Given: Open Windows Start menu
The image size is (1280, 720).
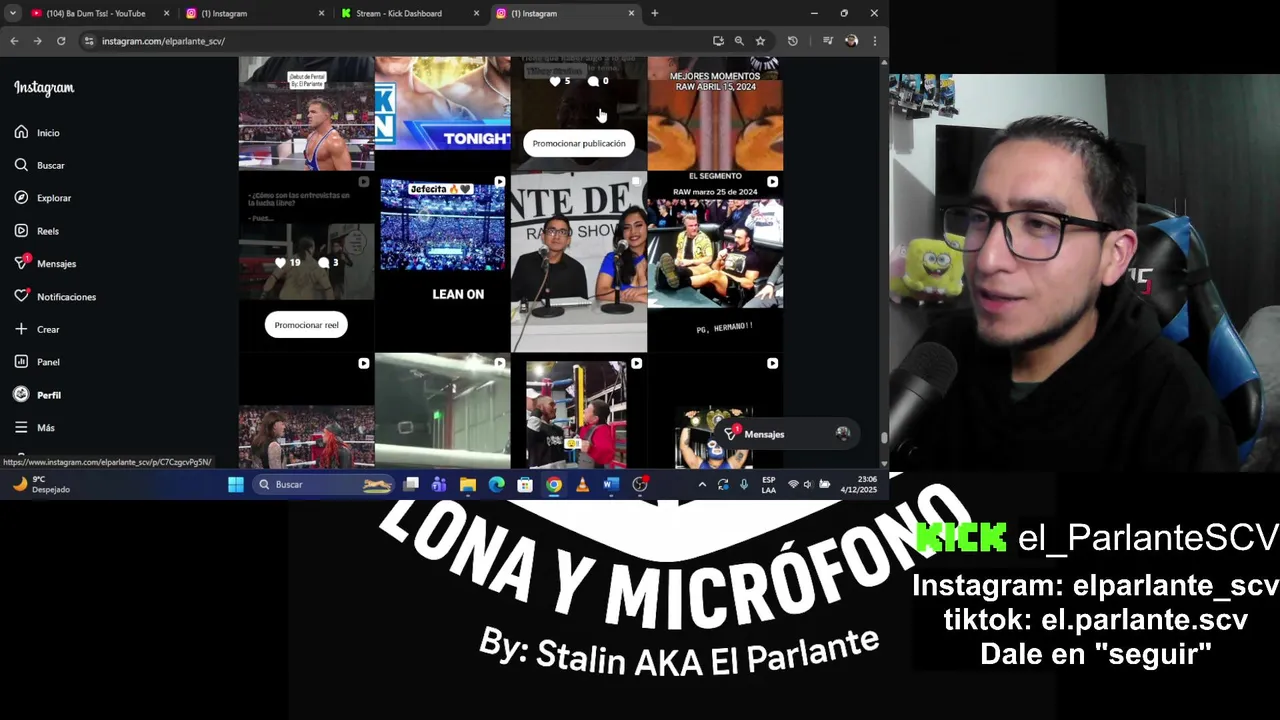Looking at the screenshot, I should (236, 484).
